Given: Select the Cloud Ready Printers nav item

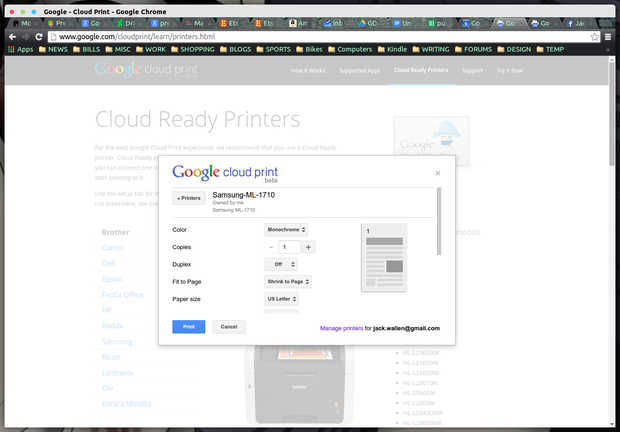Looking at the screenshot, I should pyautogui.click(x=421, y=70).
